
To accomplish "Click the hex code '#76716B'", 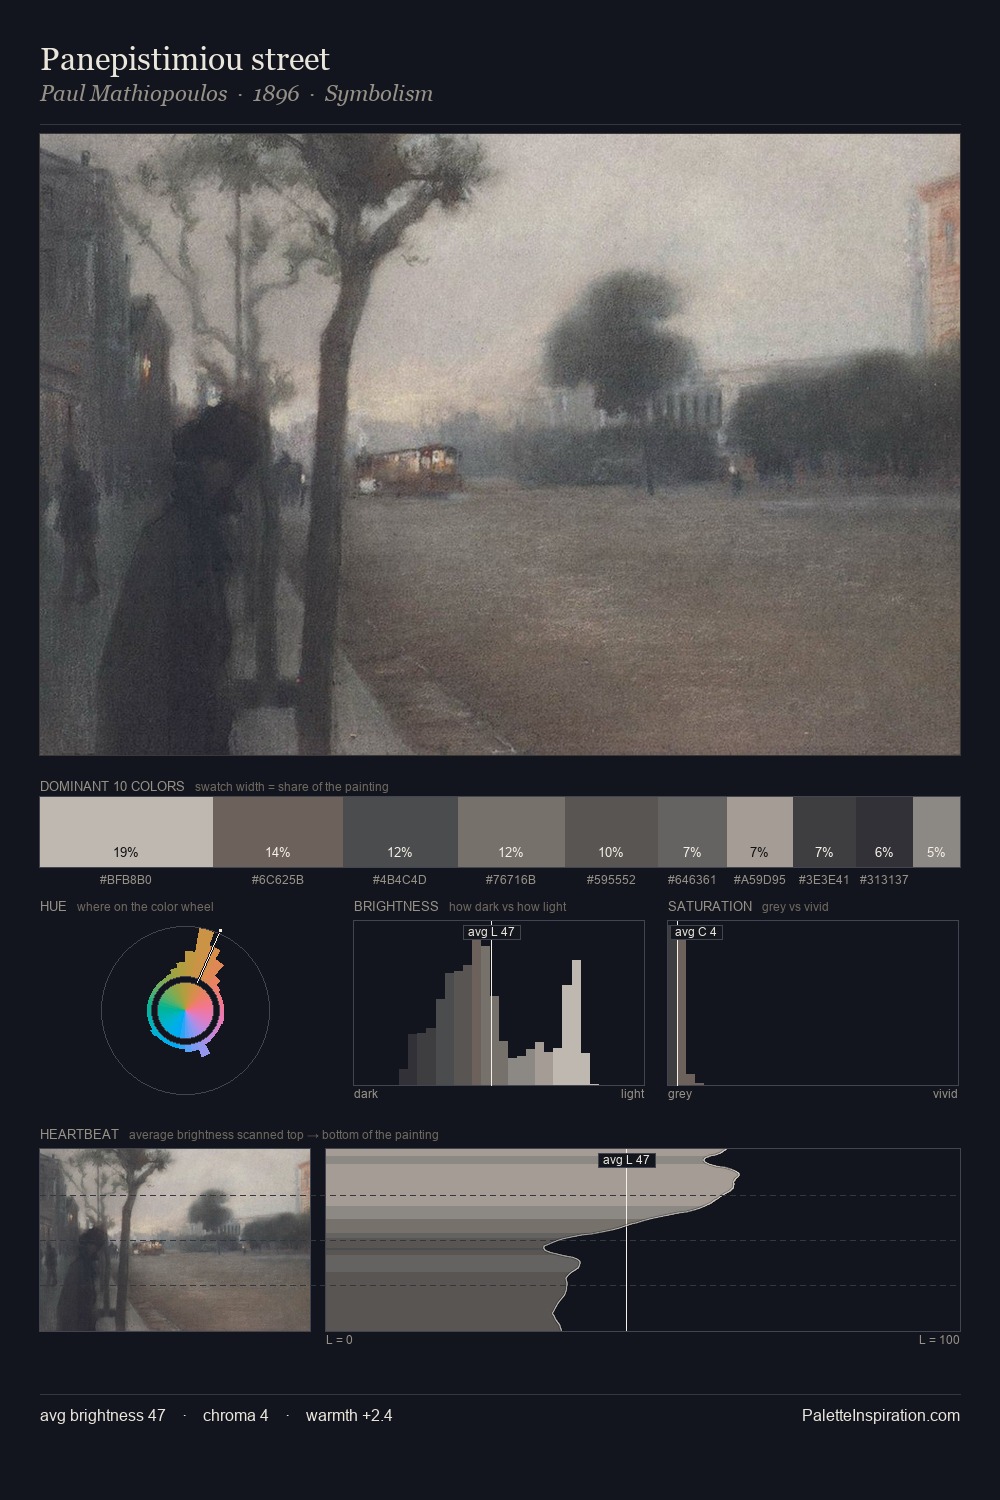I will pos(511,880).
